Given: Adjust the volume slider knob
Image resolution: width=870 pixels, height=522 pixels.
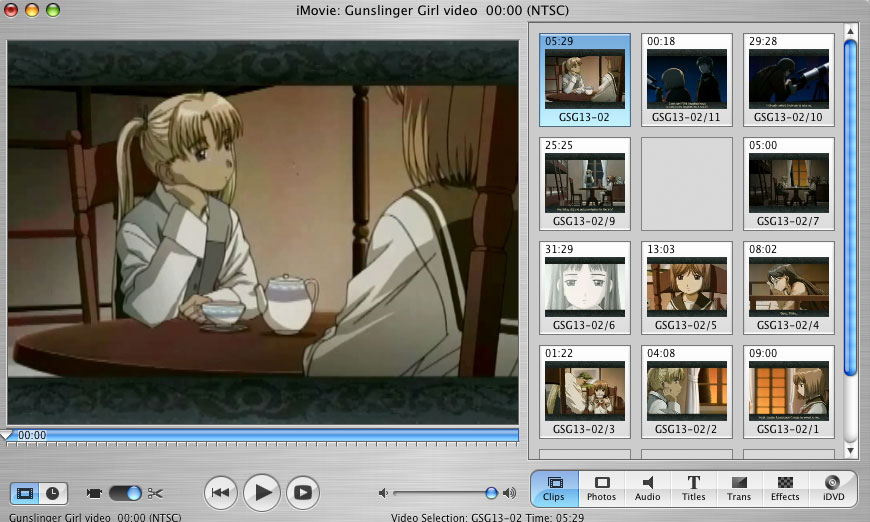Looking at the screenshot, I should (491, 493).
